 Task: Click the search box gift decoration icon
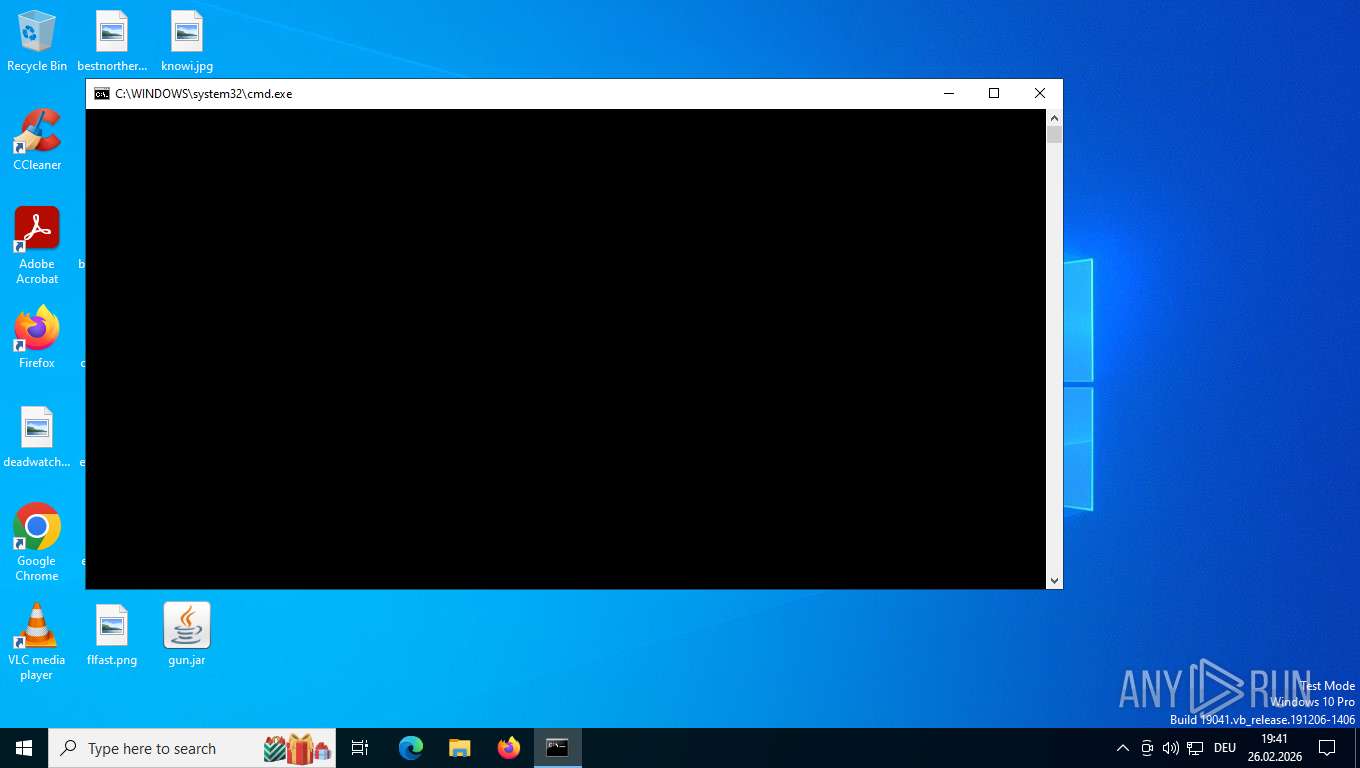point(297,748)
